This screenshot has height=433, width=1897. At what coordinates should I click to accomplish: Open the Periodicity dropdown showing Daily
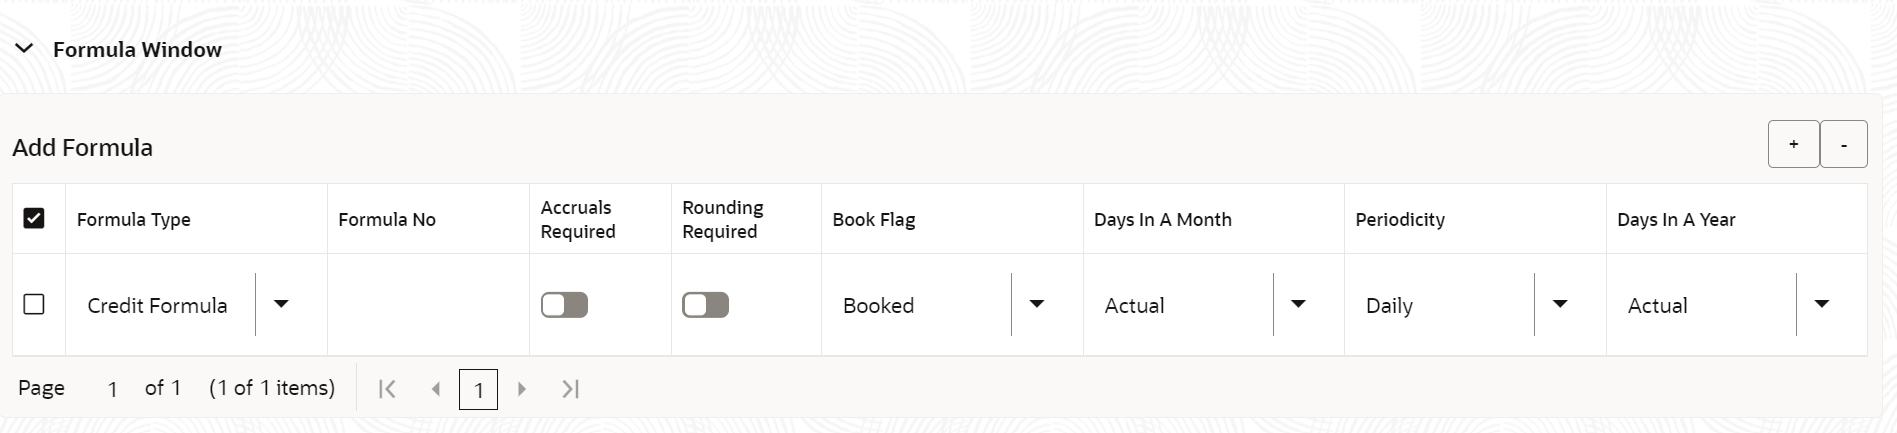coord(1559,305)
